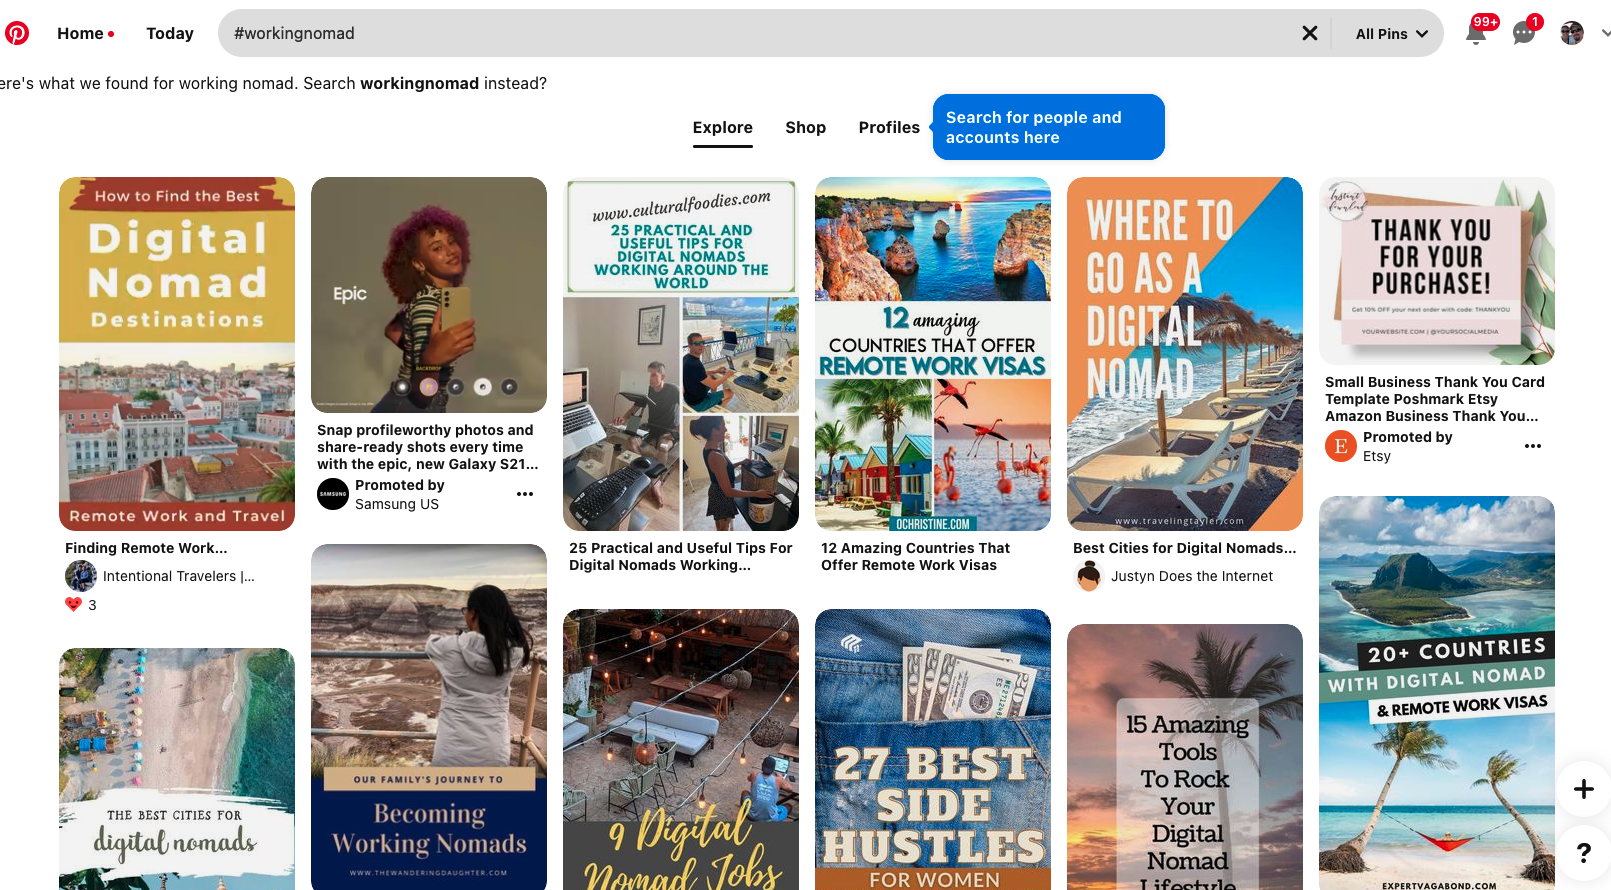Open the Samsung Epic promoted pin image
1611x890 pixels.
[429, 295]
